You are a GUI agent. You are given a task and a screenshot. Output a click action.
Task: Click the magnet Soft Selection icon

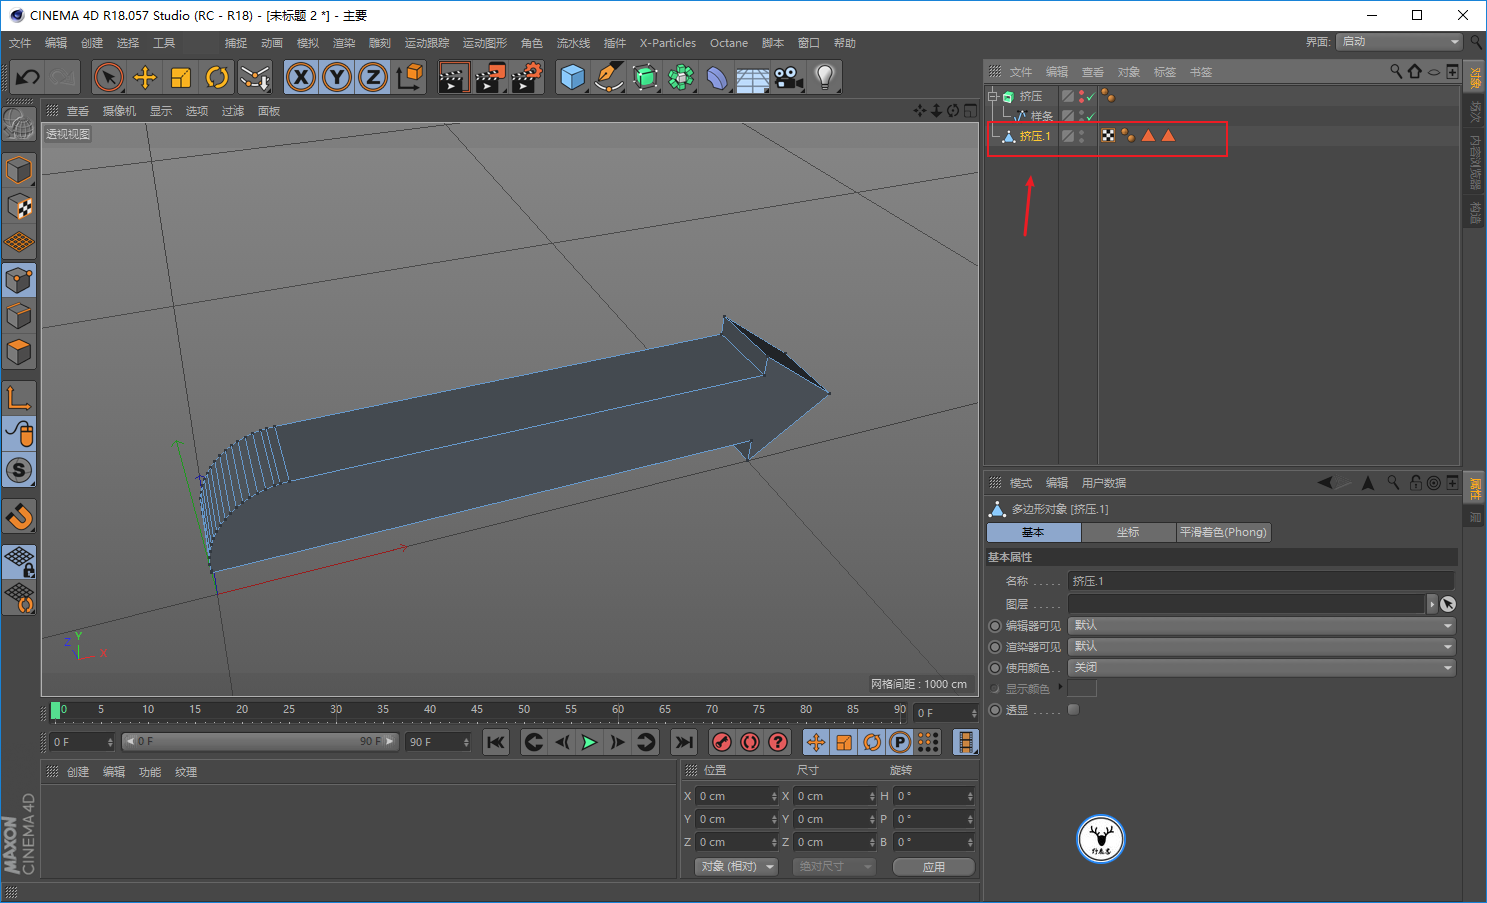pyautogui.click(x=19, y=516)
